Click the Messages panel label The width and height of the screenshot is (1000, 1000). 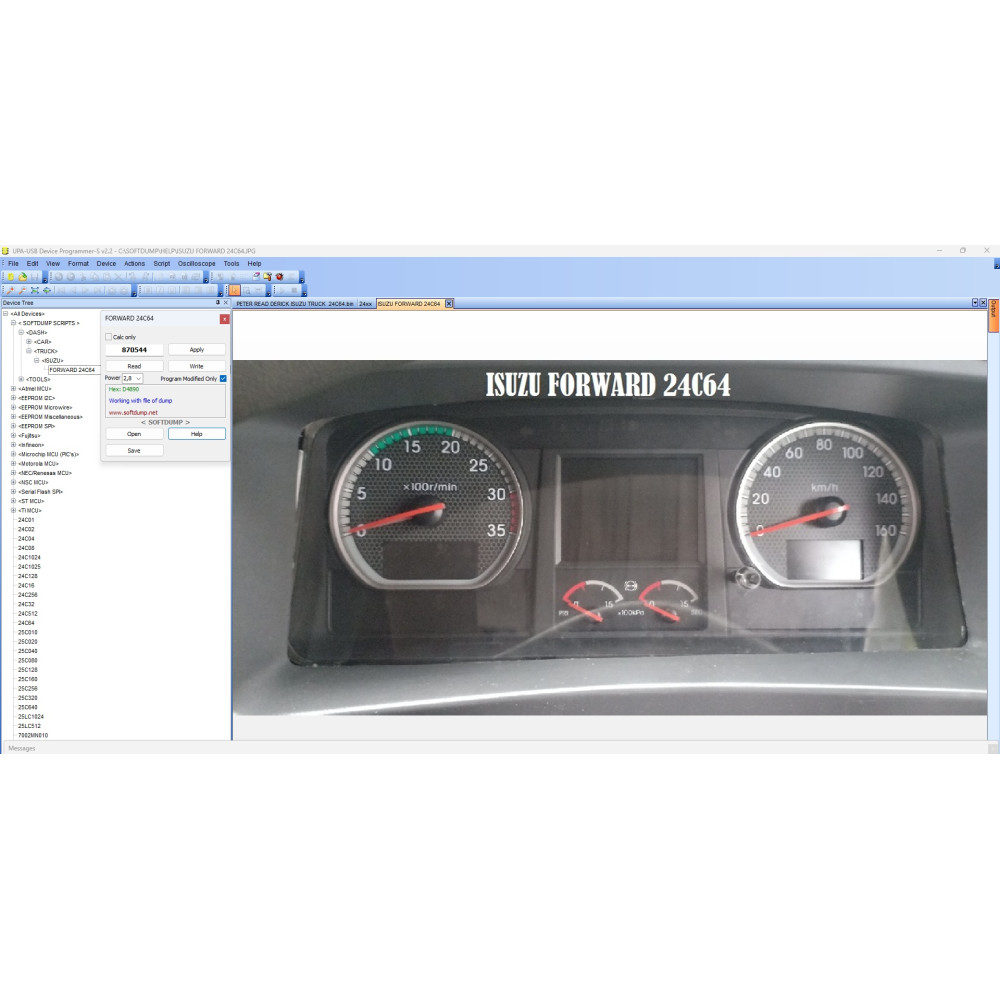coord(22,748)
